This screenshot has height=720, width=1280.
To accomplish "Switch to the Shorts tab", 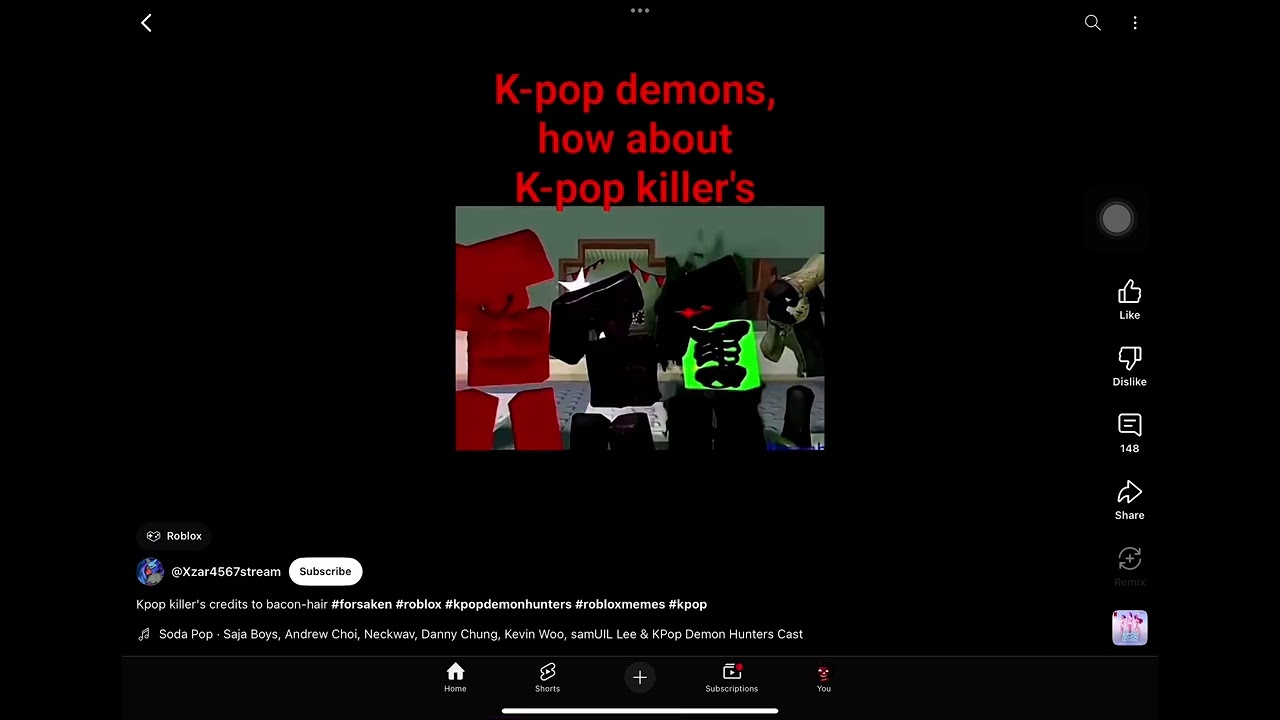I will (x=547, y=677).
